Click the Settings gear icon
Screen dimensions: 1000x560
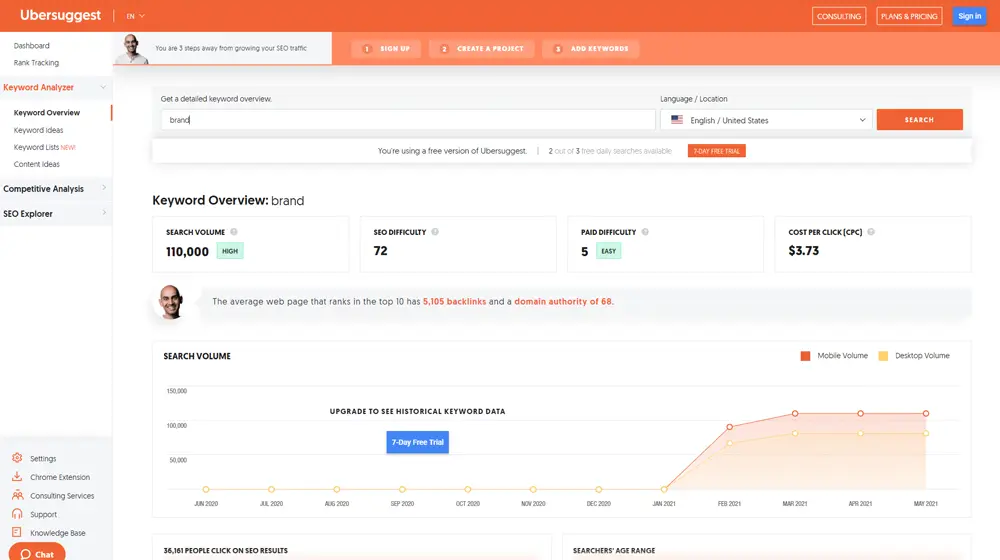coord(17,458)
